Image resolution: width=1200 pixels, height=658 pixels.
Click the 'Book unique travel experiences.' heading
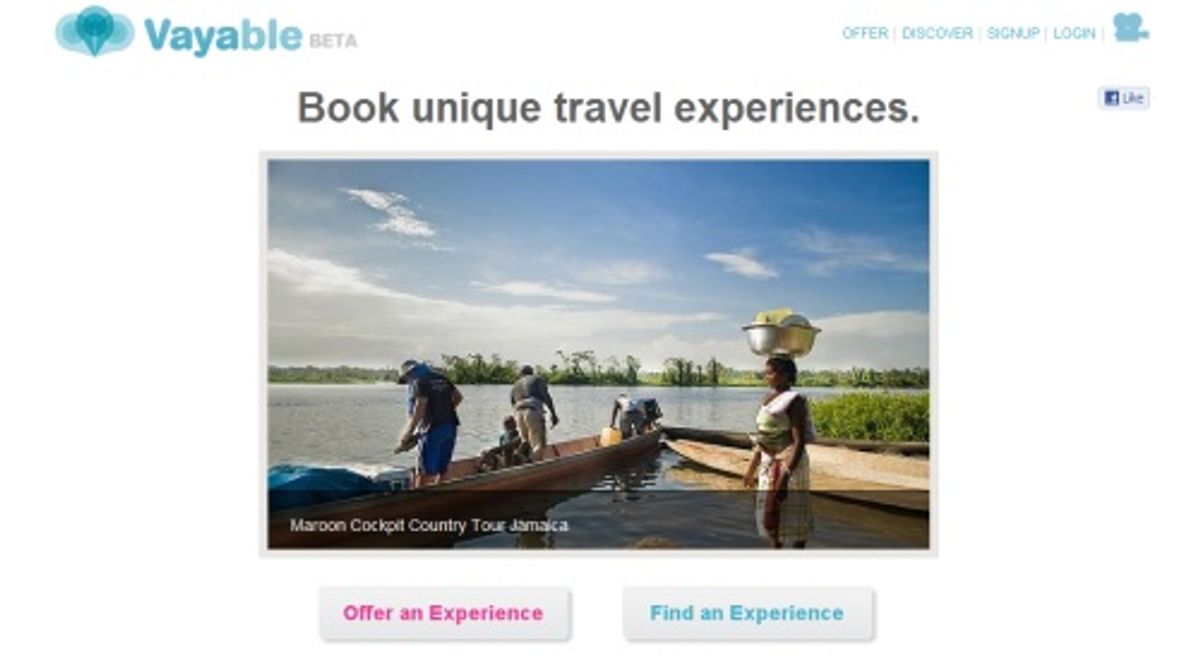tap(608, 108)
